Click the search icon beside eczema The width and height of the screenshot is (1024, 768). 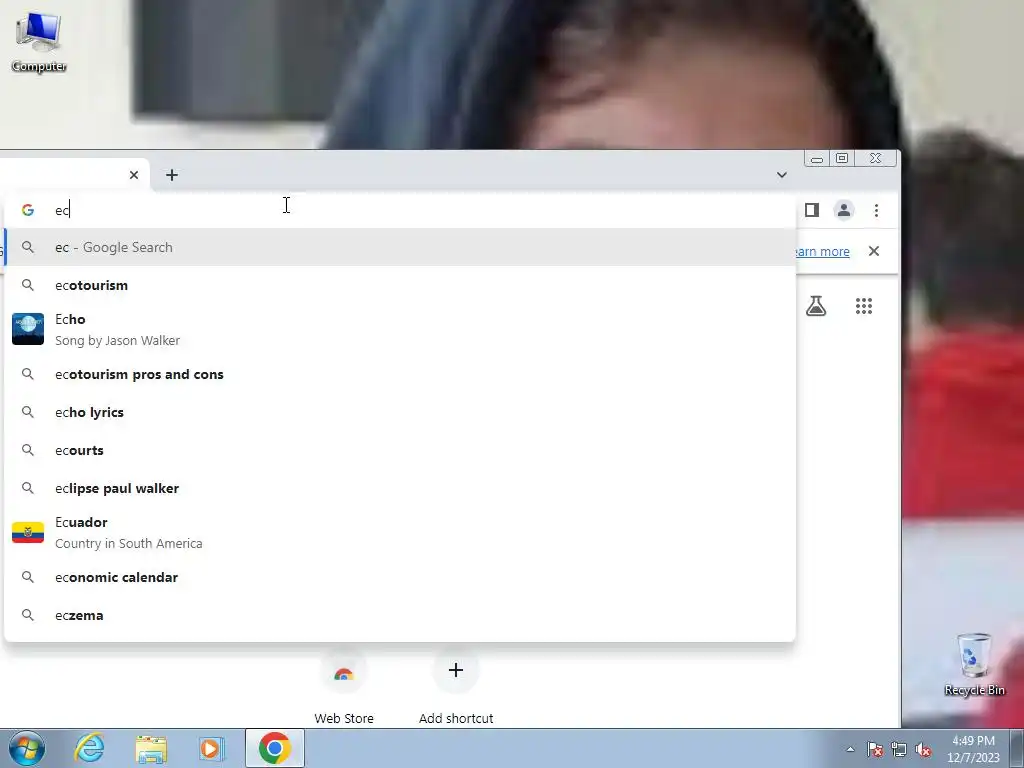[x=27, y=615]
